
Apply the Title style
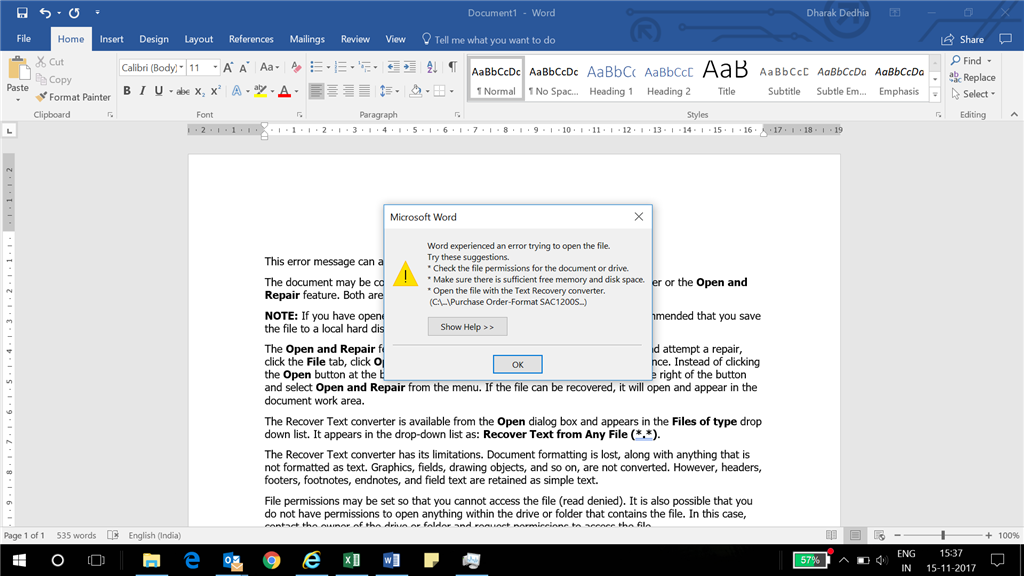click(726, 78)
